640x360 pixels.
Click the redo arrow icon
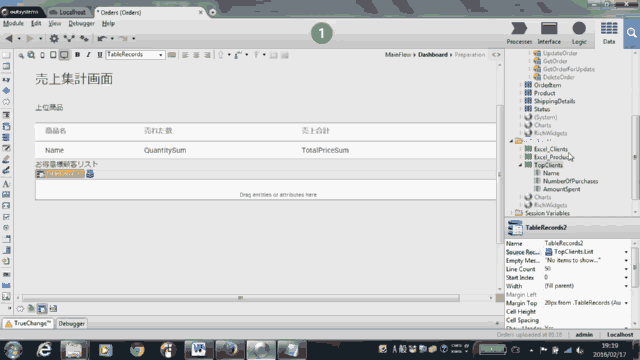pos(123,38)
